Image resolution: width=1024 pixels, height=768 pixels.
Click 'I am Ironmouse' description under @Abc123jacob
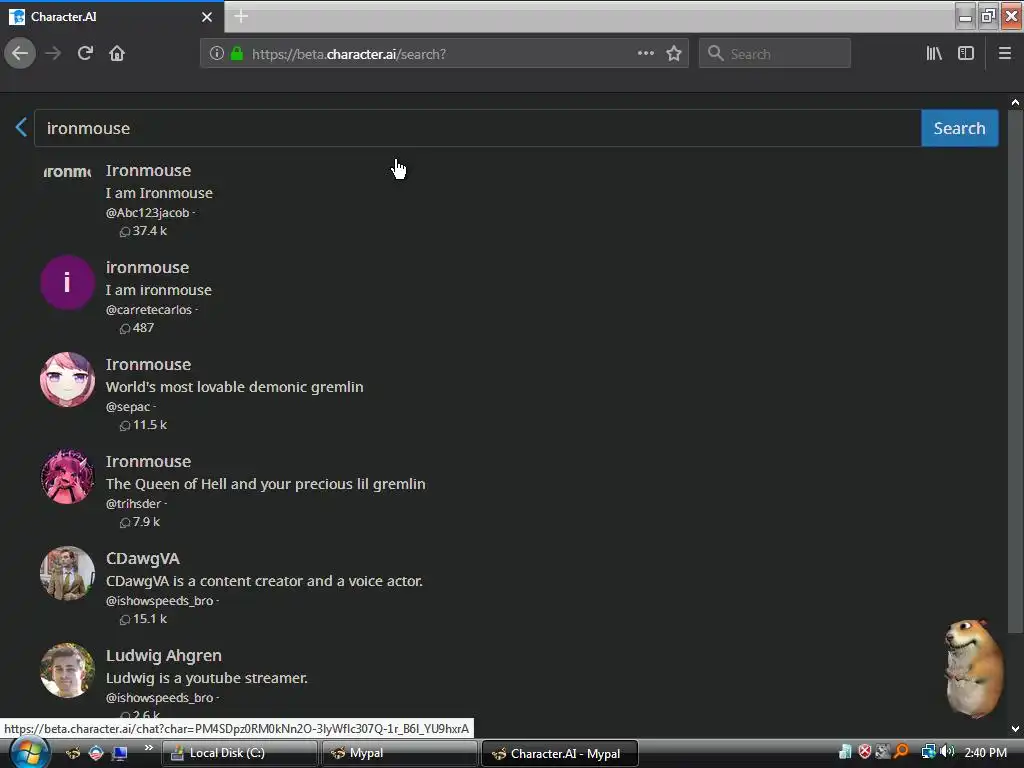[x=159, y=193]
